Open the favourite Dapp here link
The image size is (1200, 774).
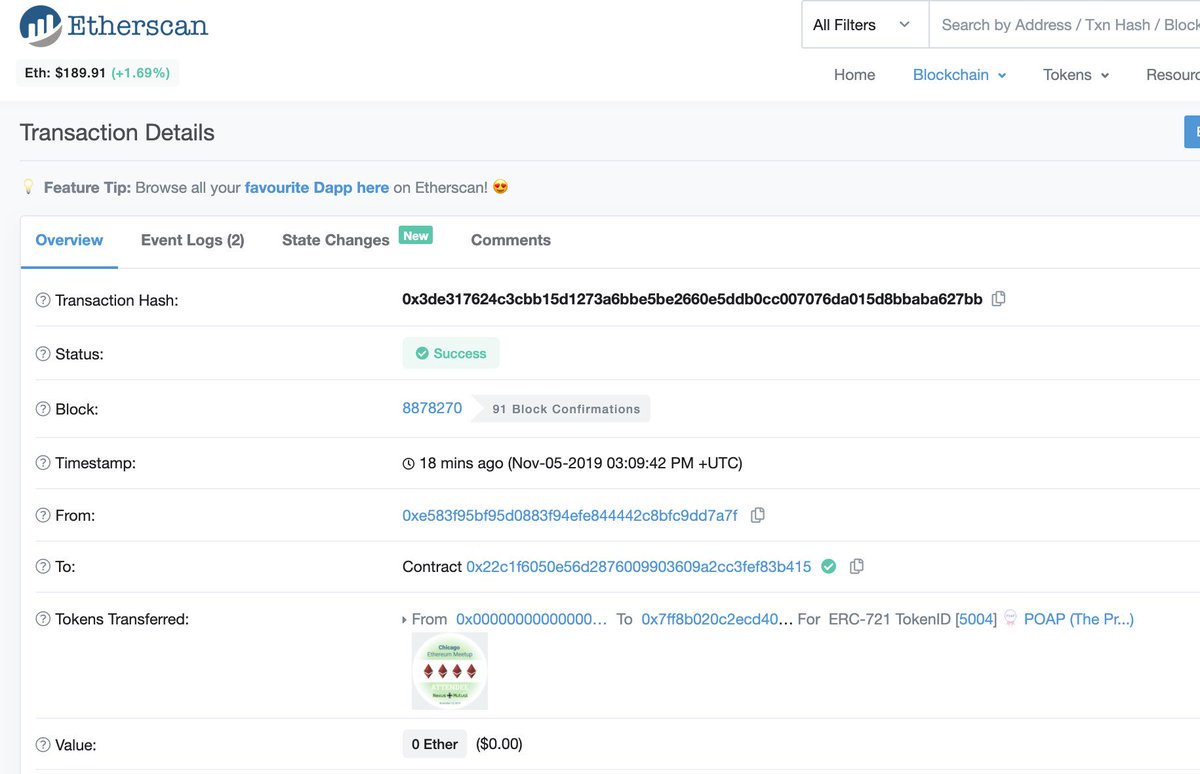317,187
